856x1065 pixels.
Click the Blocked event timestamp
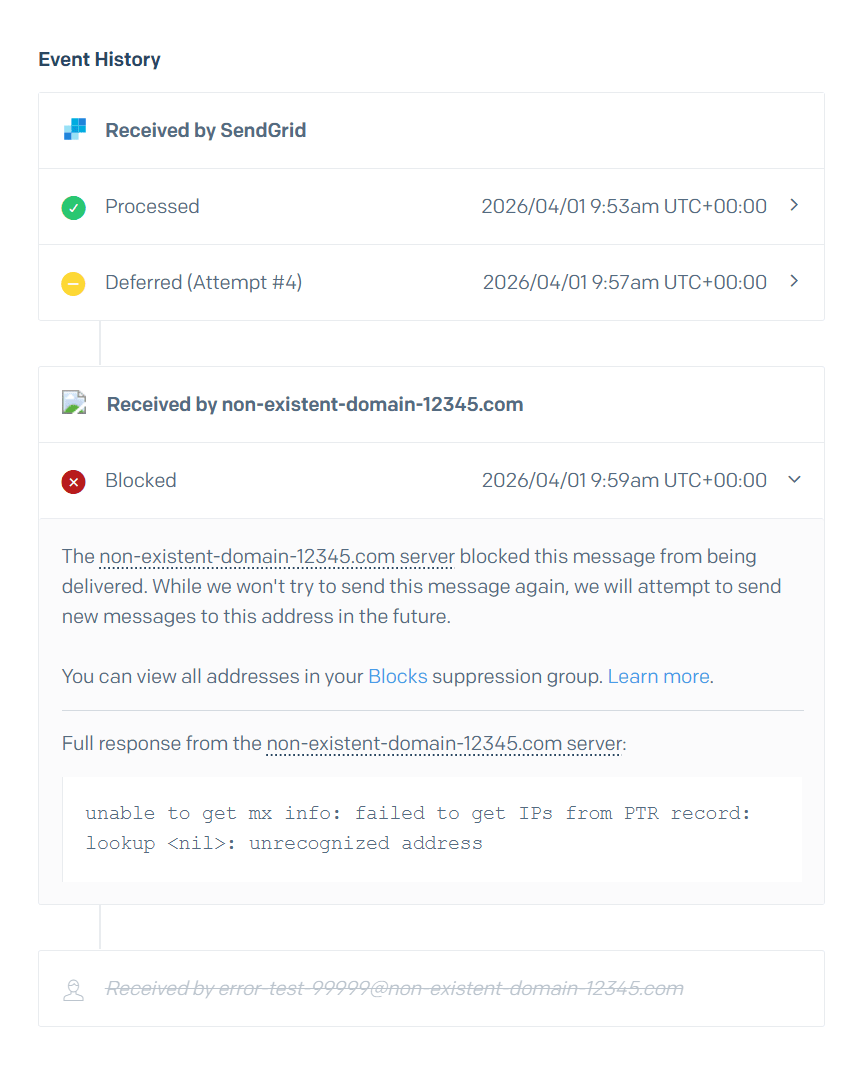[625, 480]
